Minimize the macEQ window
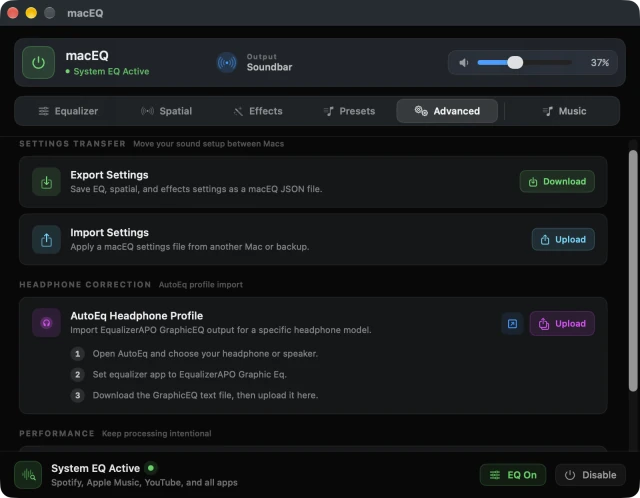The height and width of the screenshot is (498, 640). click(31, 13)
